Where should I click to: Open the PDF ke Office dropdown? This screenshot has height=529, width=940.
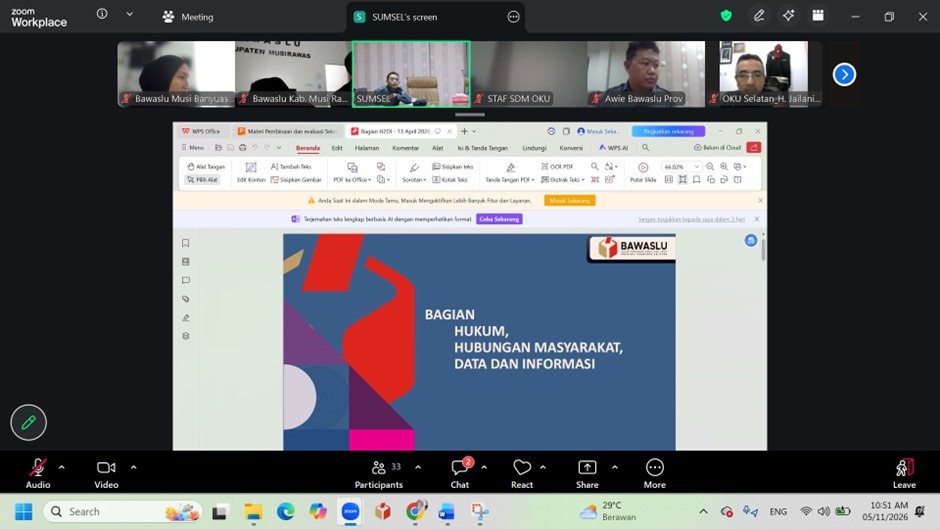pyautogui.click(x=352, y=172)
